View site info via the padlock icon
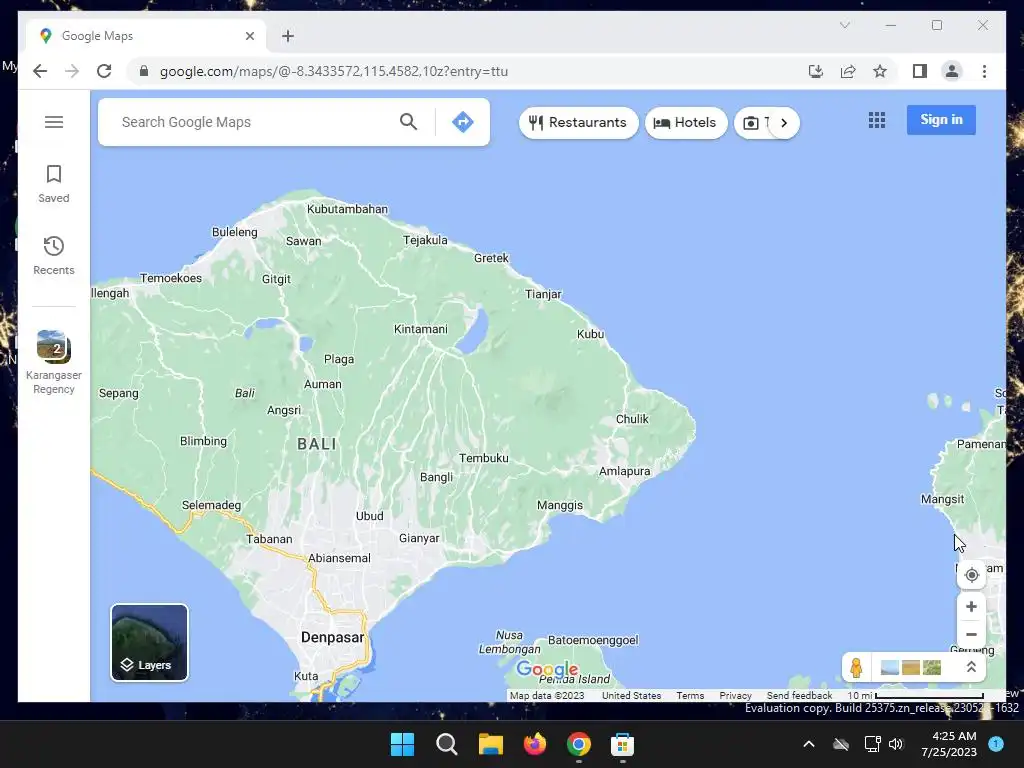 (144, 71)
